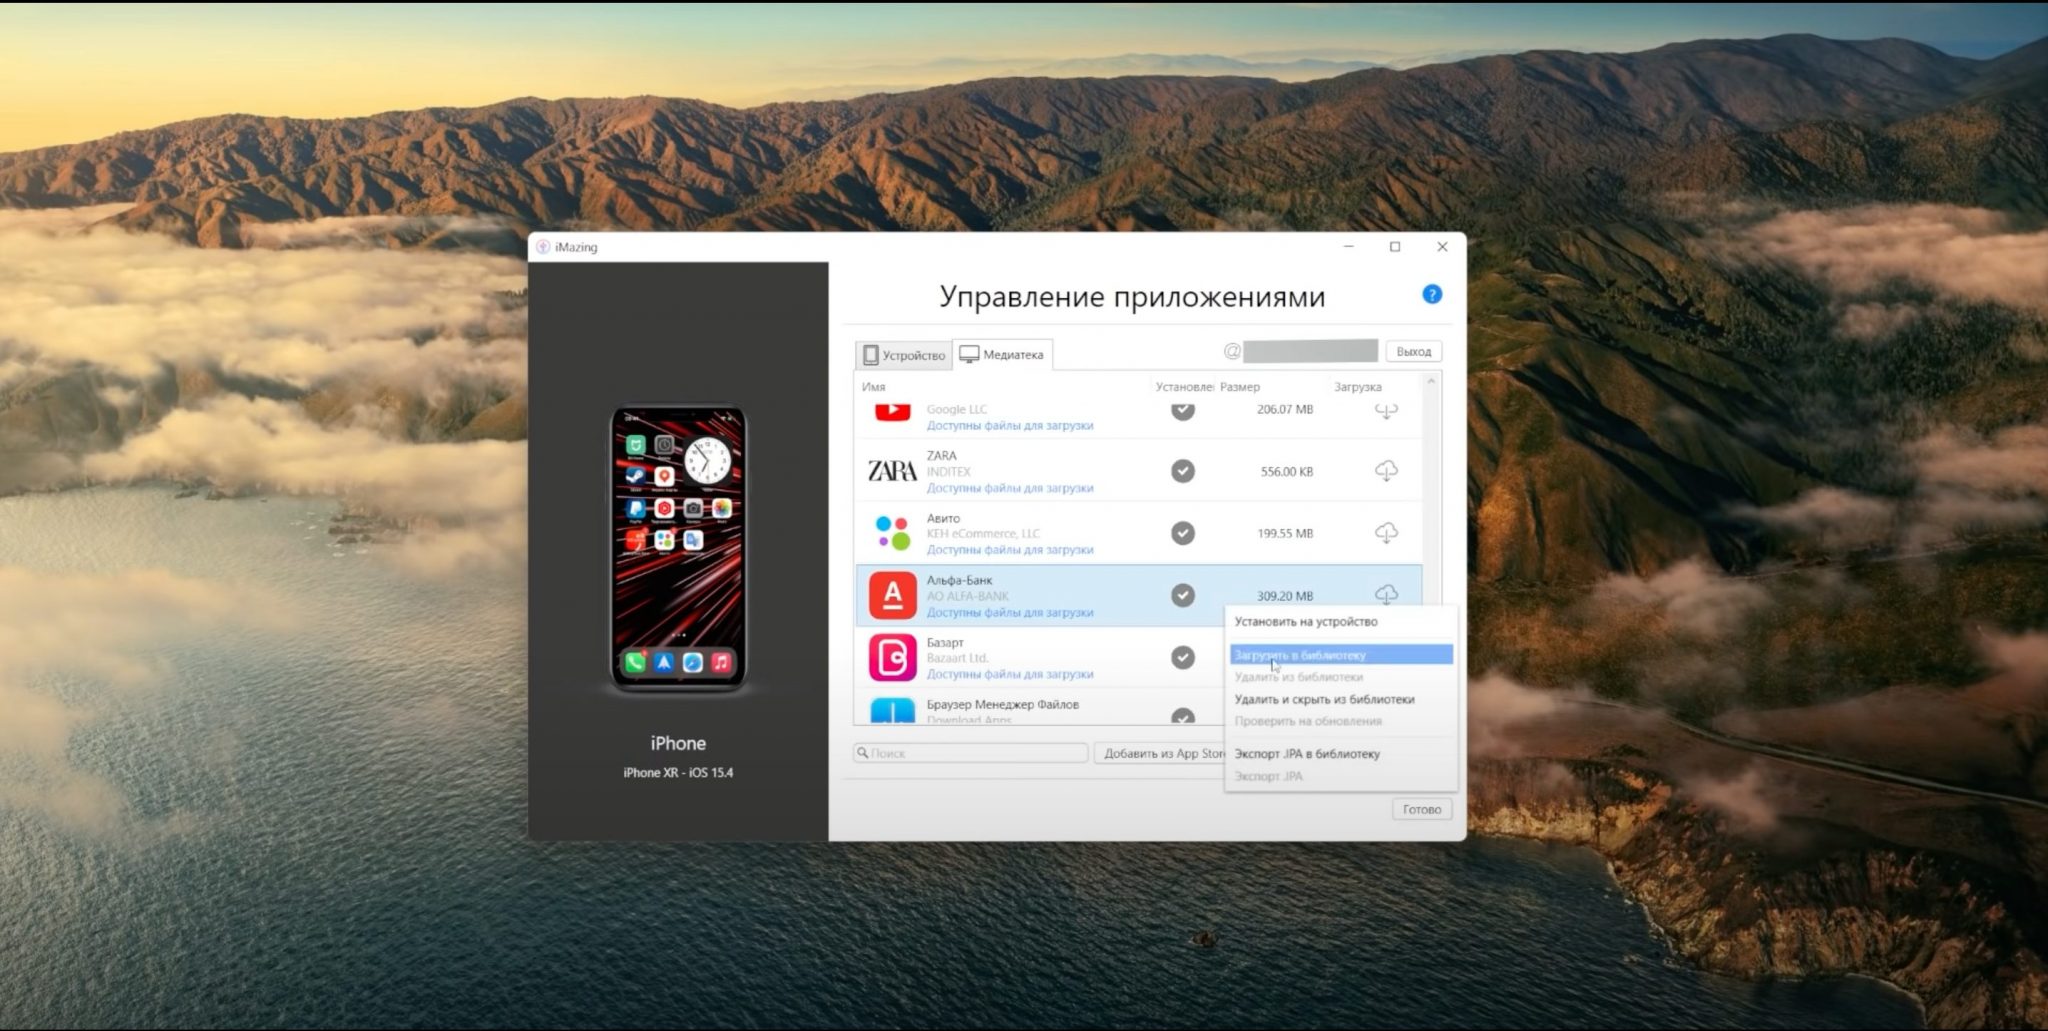Click the blue help question mark icon

(1432, 294)
